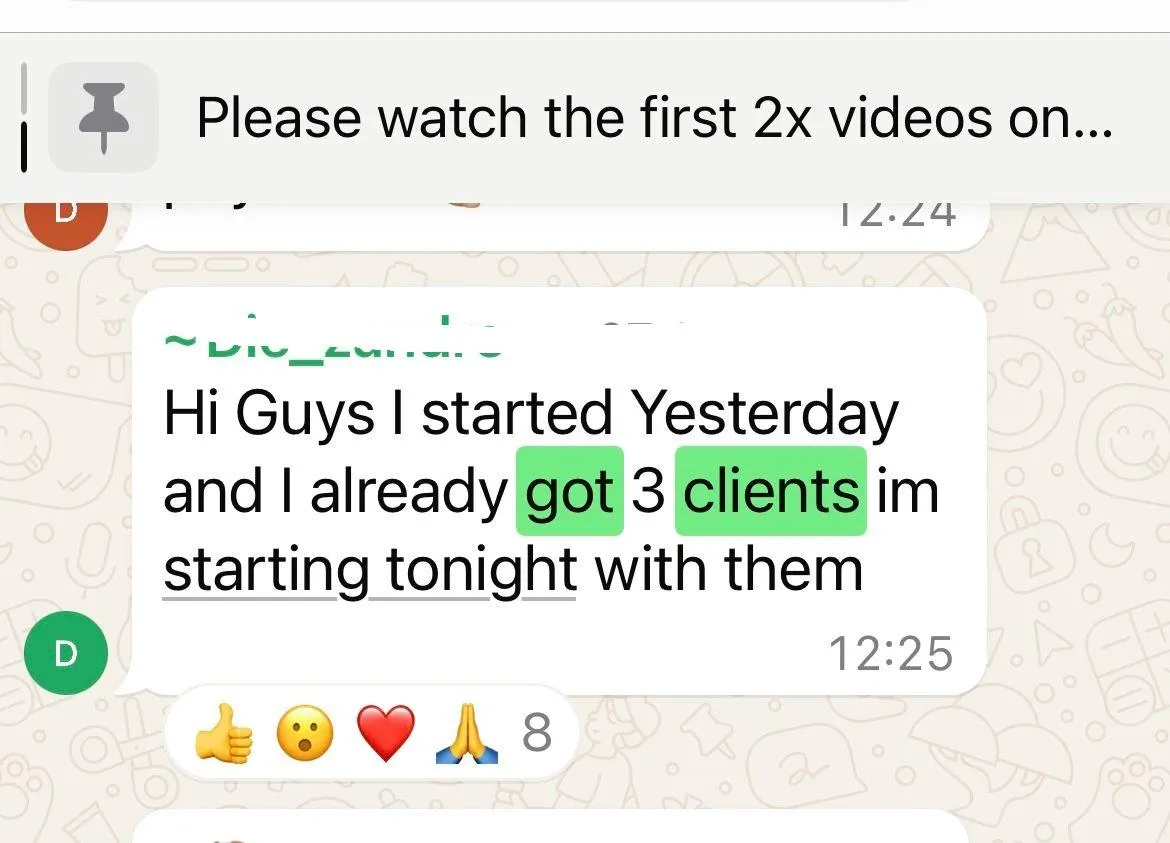The image size is (1170, 843).
Task: Tap the pinned message indicator bar on left
Action: pyautogui.click(x=24, y=118)
